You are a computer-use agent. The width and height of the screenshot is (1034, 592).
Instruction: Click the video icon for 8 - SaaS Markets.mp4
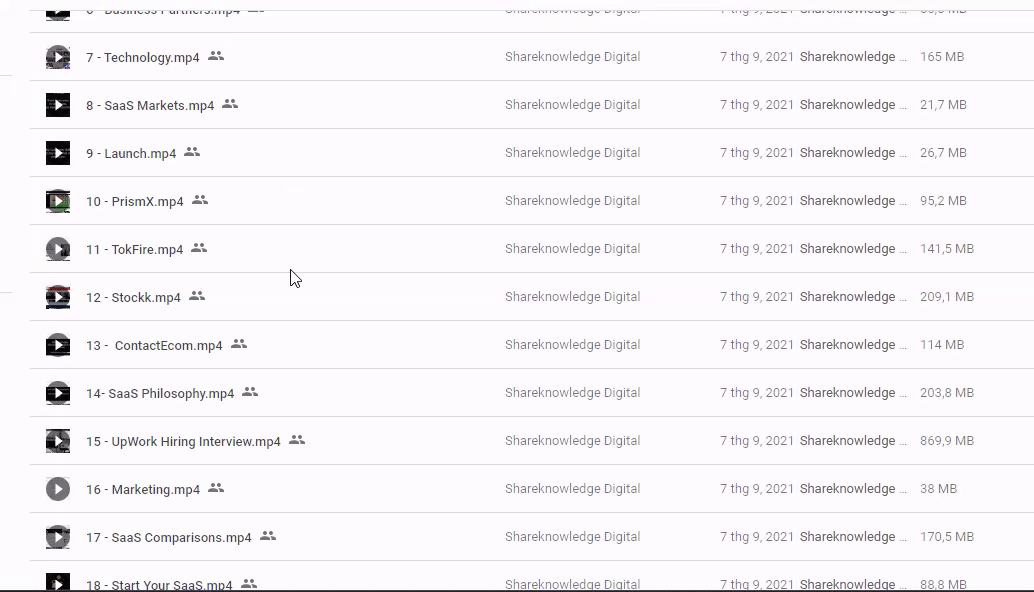[x=58, y=105]
